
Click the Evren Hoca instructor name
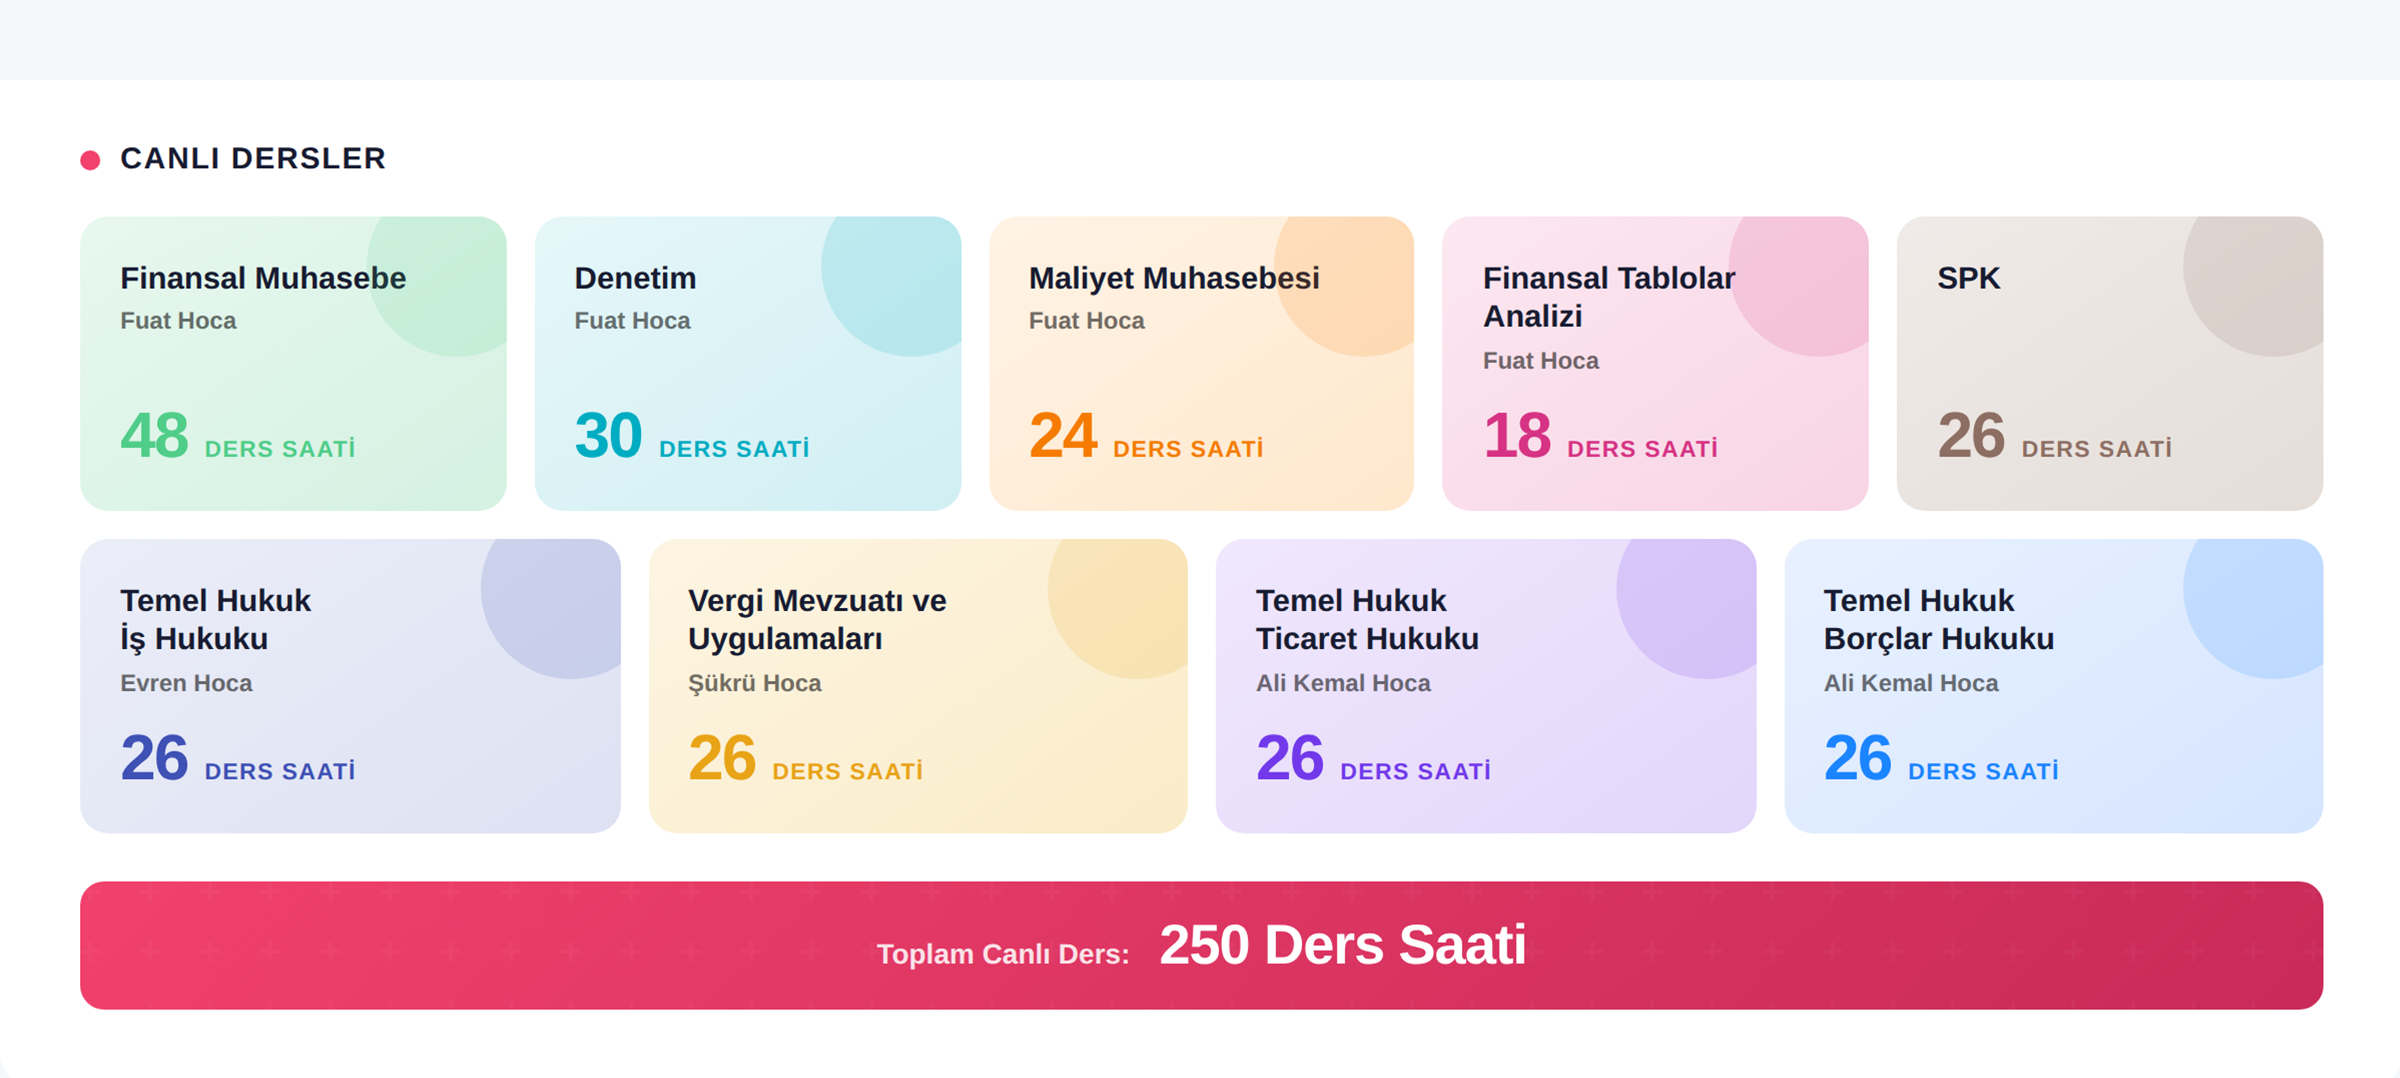[x=186, y=683]
